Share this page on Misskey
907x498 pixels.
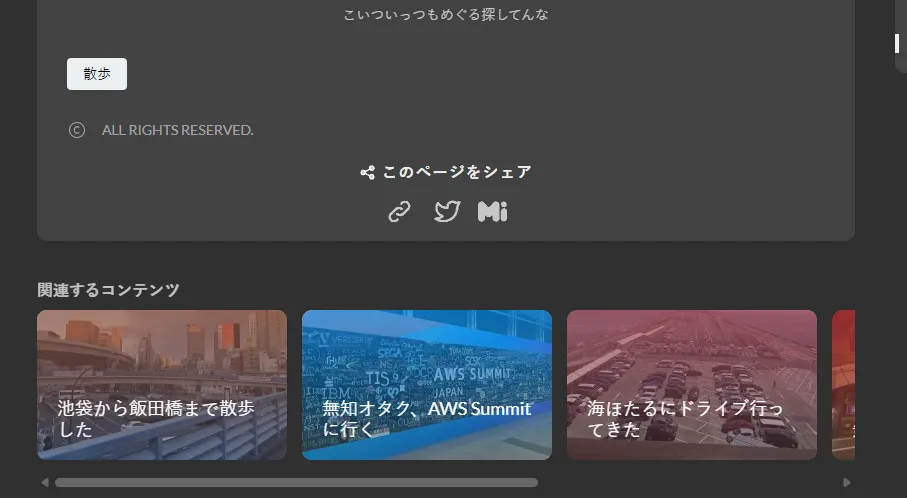coord(493,212)
